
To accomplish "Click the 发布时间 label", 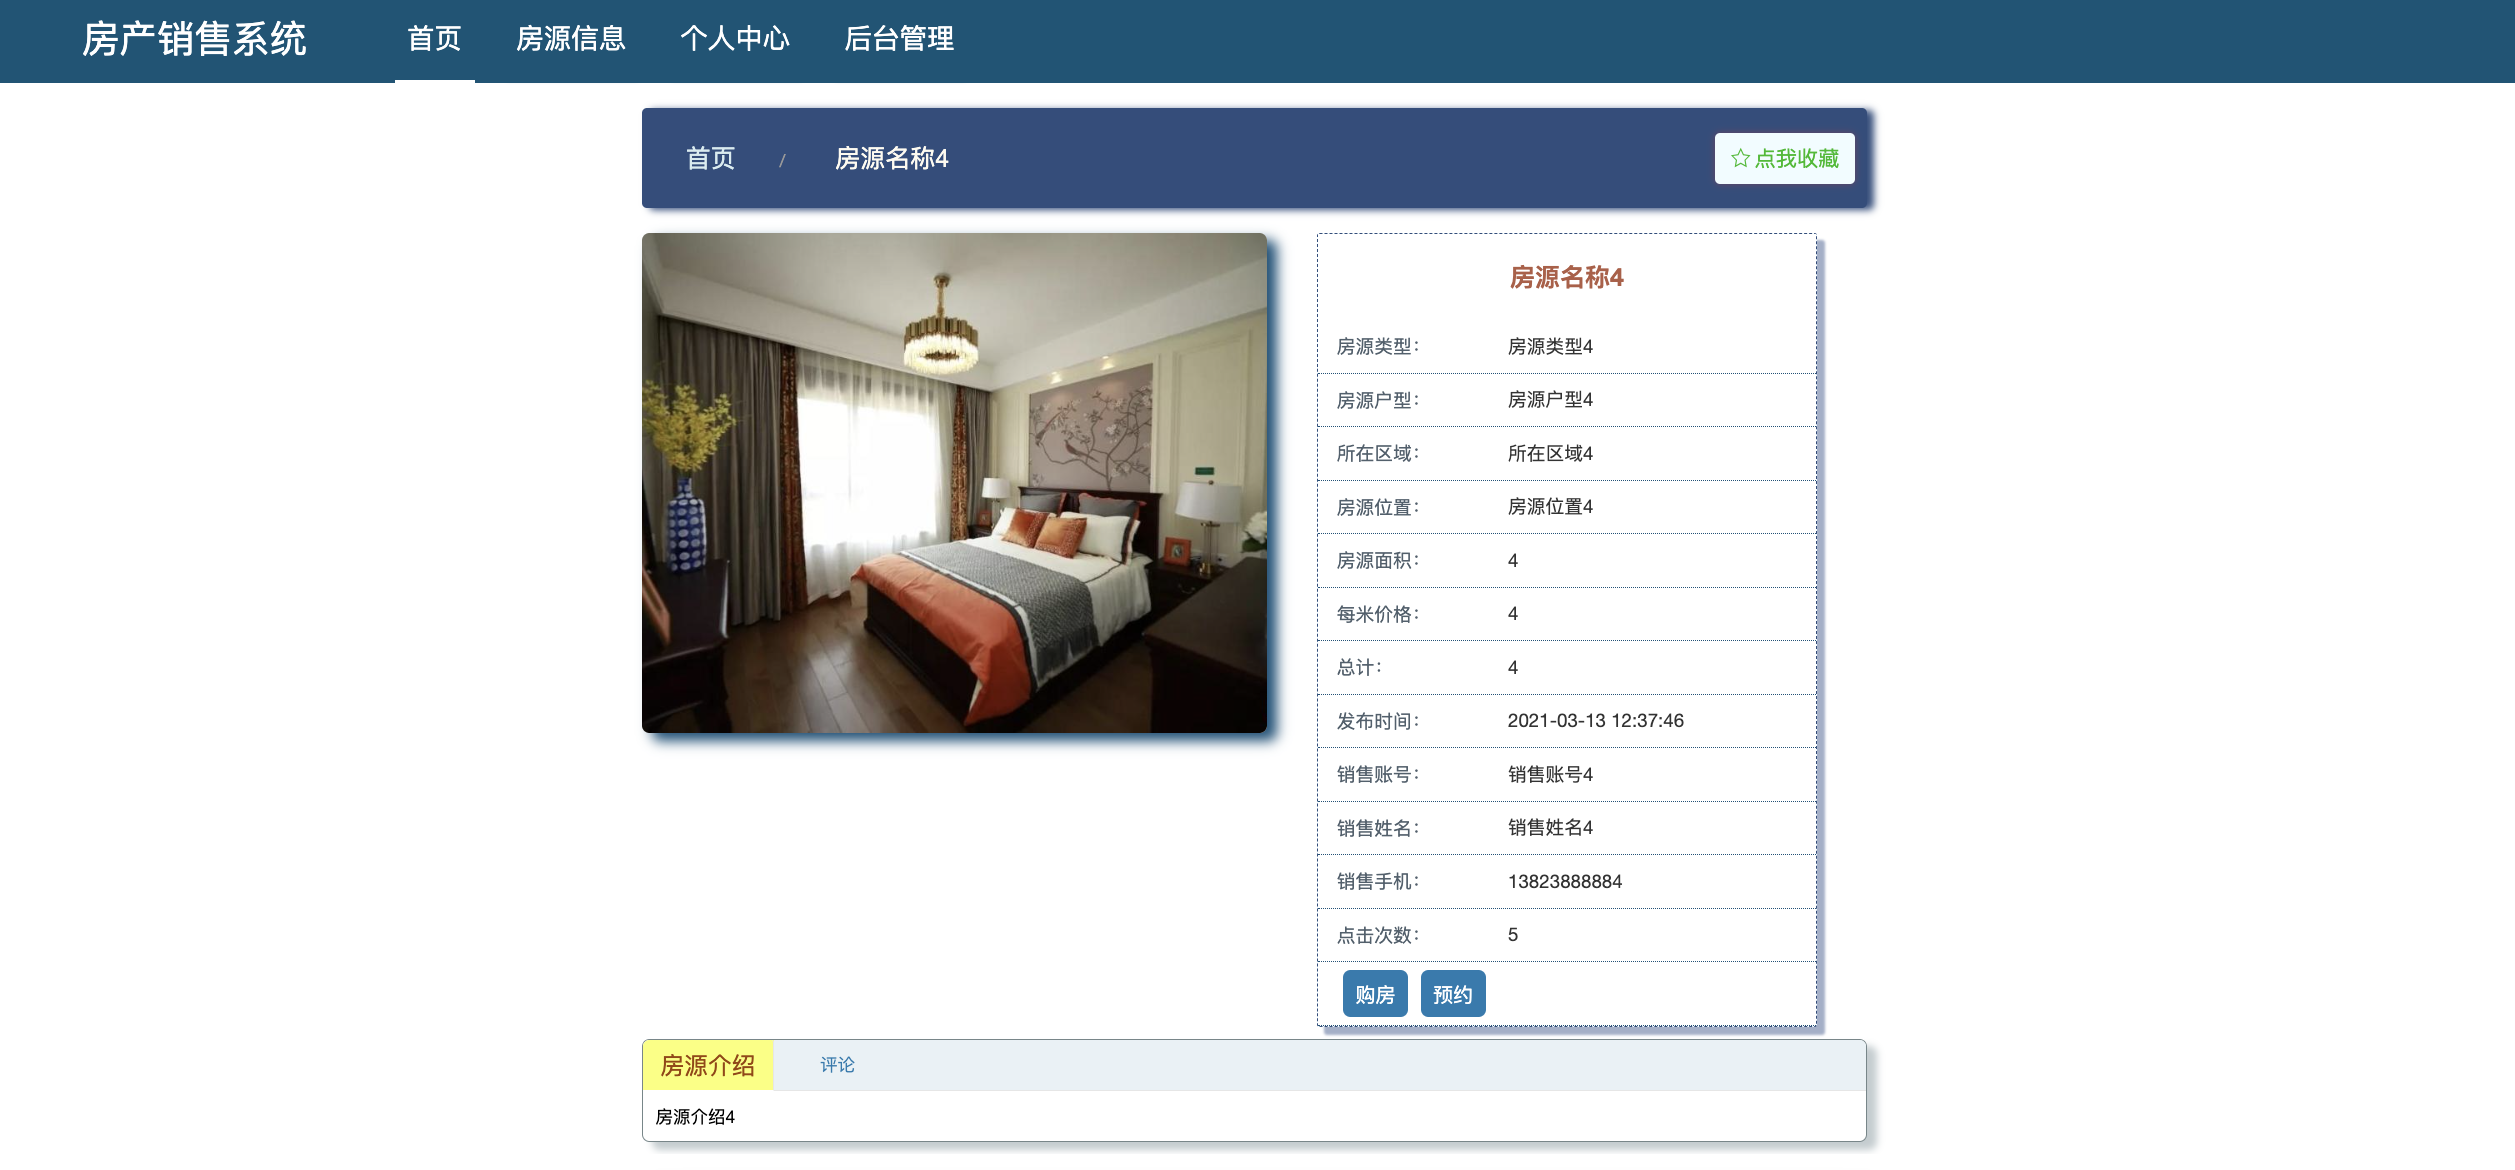I will click(1377, 721).
